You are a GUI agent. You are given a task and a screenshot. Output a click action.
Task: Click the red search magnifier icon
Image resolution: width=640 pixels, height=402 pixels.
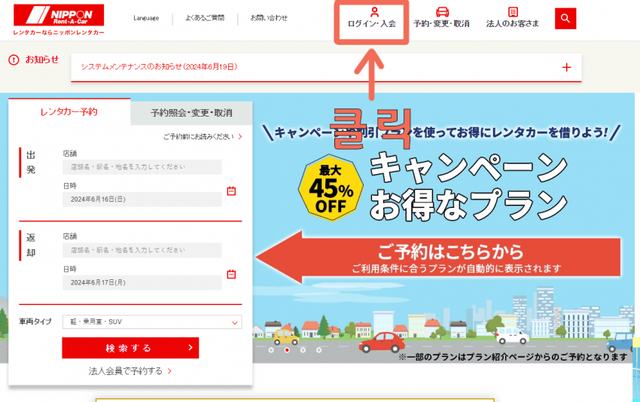[x=566, y=19]
